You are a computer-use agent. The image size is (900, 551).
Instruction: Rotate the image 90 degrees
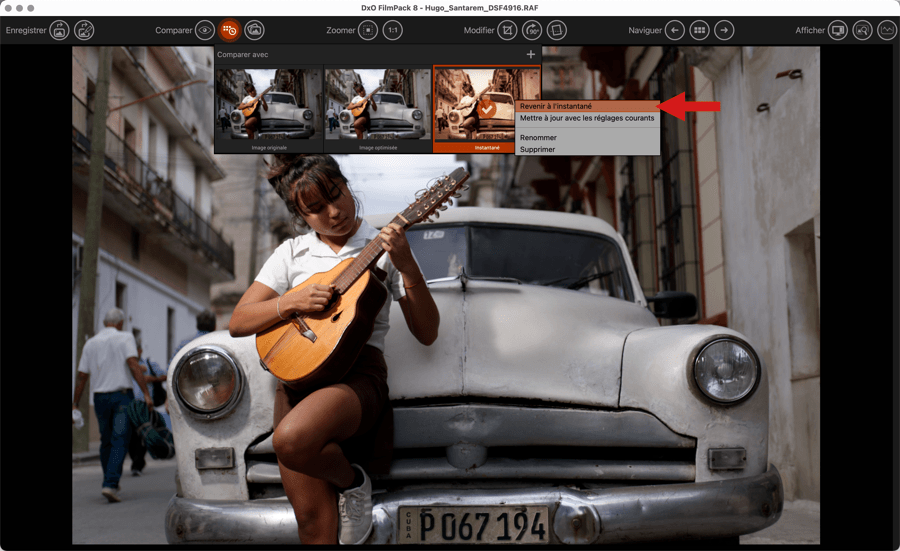[532, 31]
